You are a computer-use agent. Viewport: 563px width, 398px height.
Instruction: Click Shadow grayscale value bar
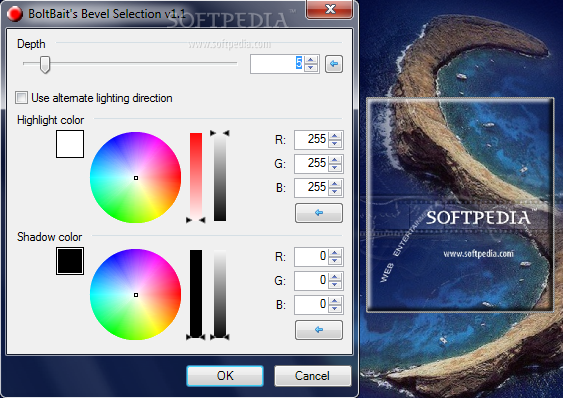pyautogui.click(x=220, y=294)
